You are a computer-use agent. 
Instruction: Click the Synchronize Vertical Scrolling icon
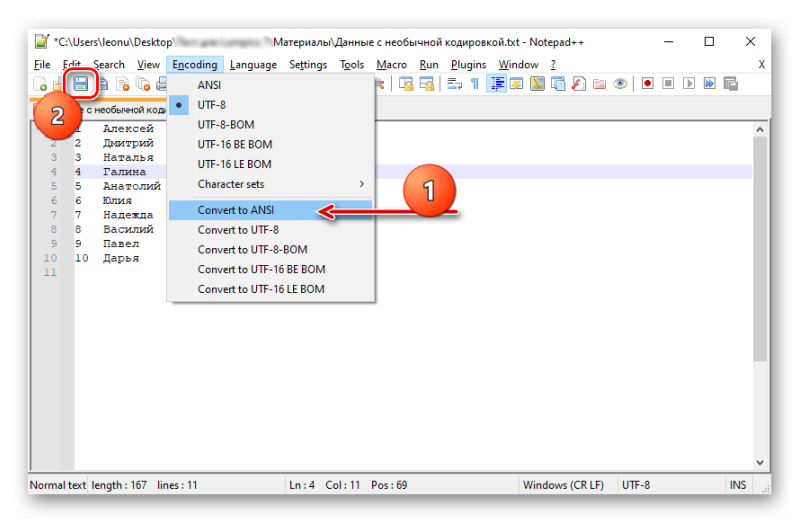coord(406,84)
